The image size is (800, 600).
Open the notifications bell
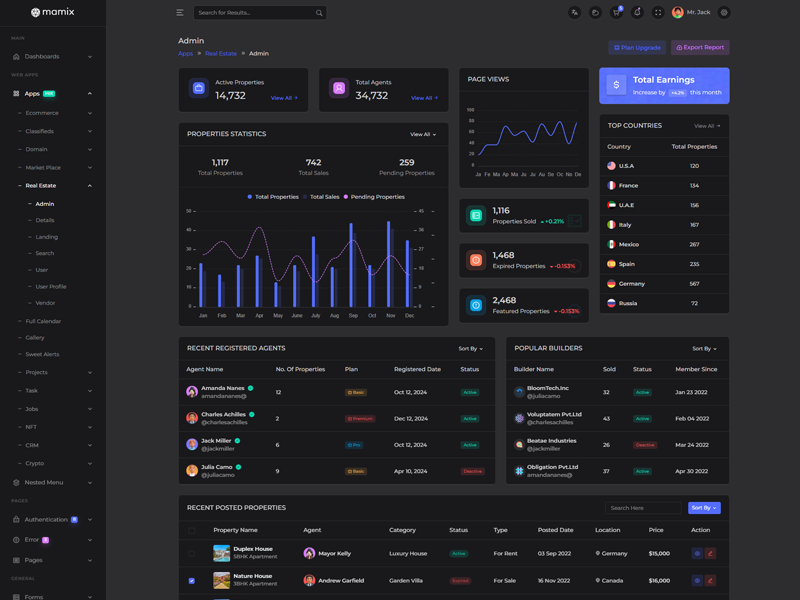pyautogui.click(x=637, y=13)
